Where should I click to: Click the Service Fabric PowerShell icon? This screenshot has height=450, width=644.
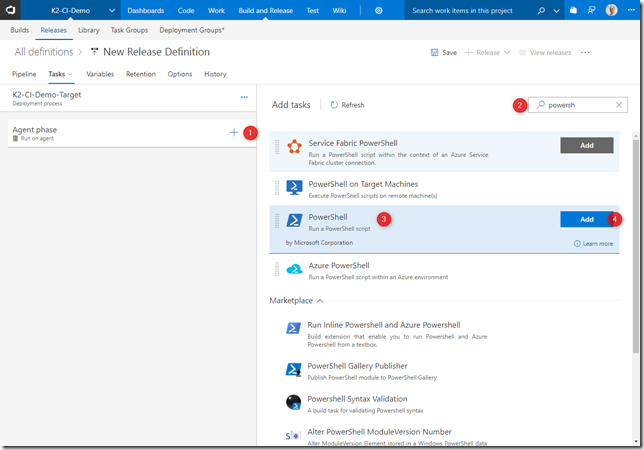(x=294, y=146)
